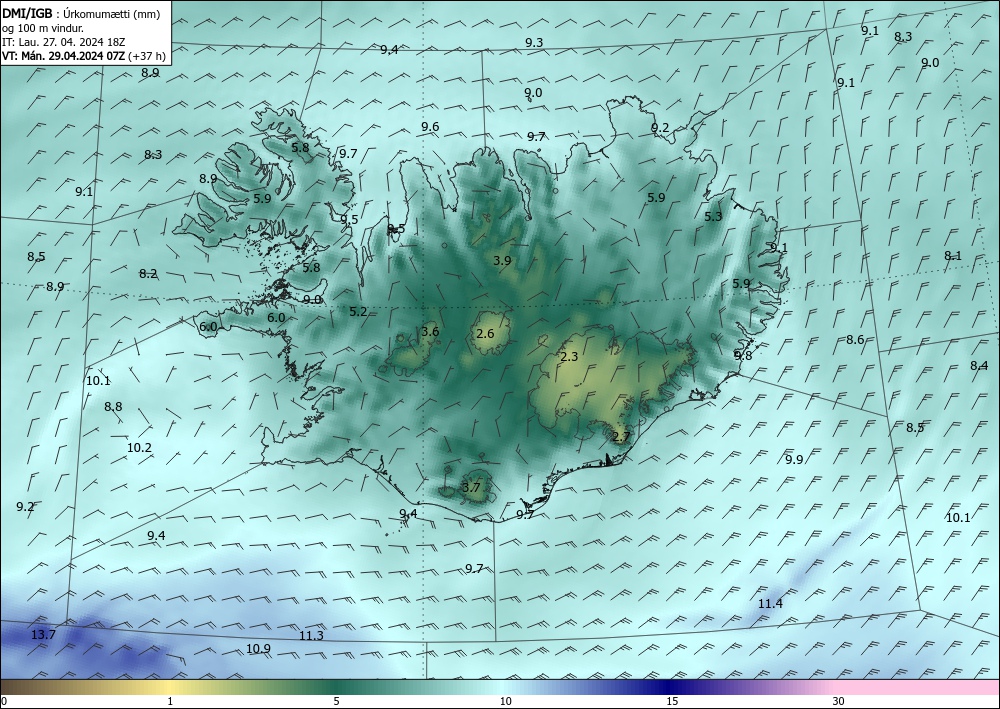
Task: Click the 2.6 value on Hofsjökull glacier
Action: point(485,333)
